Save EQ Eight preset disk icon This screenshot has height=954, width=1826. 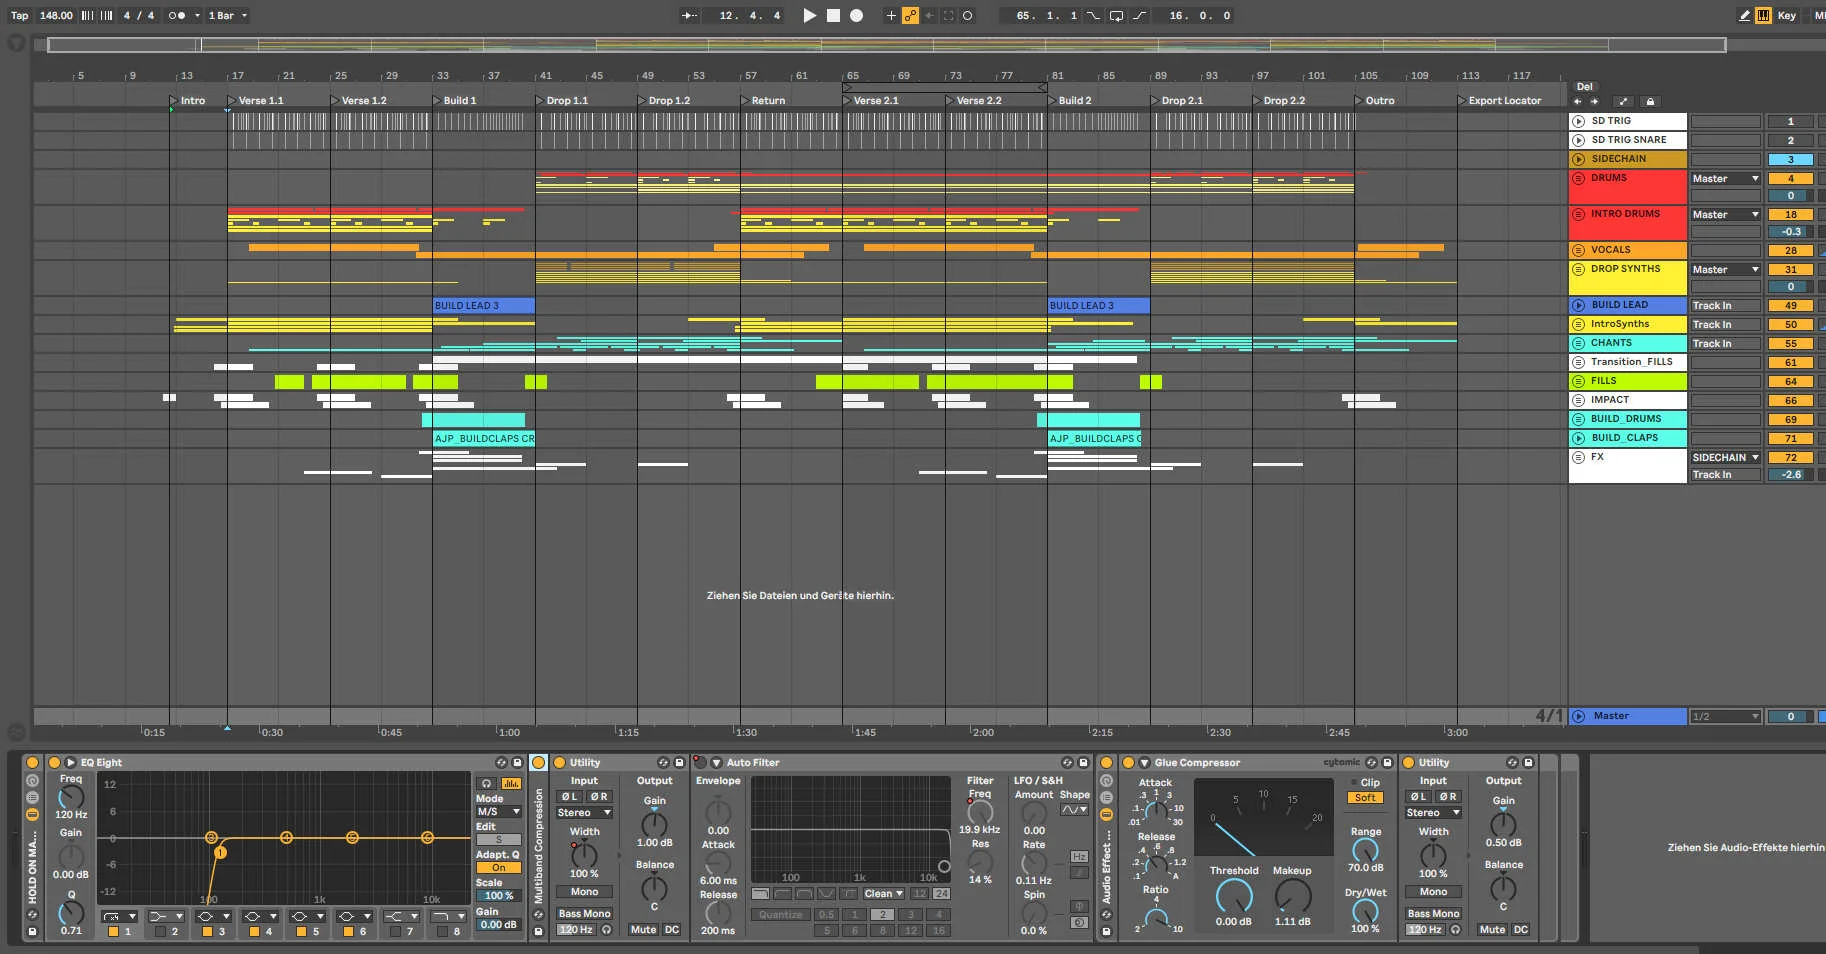517,762
